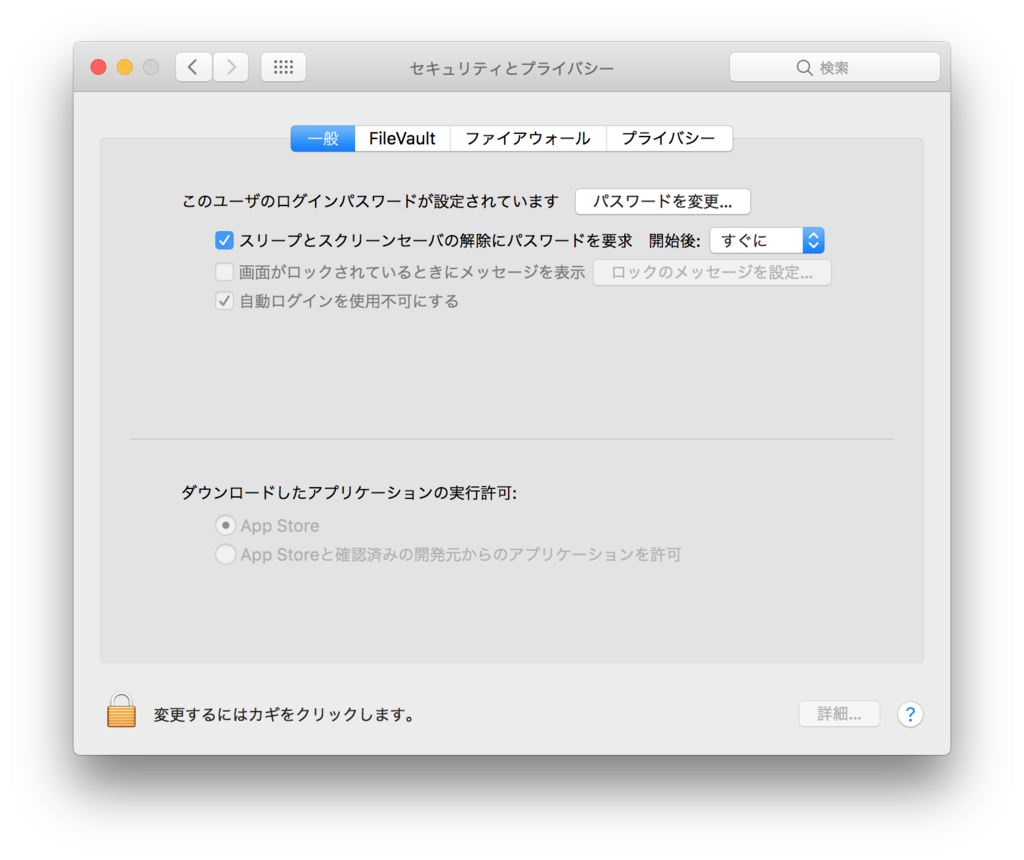
Task: Go back with the left chevron button
Action: click(193, 67)
